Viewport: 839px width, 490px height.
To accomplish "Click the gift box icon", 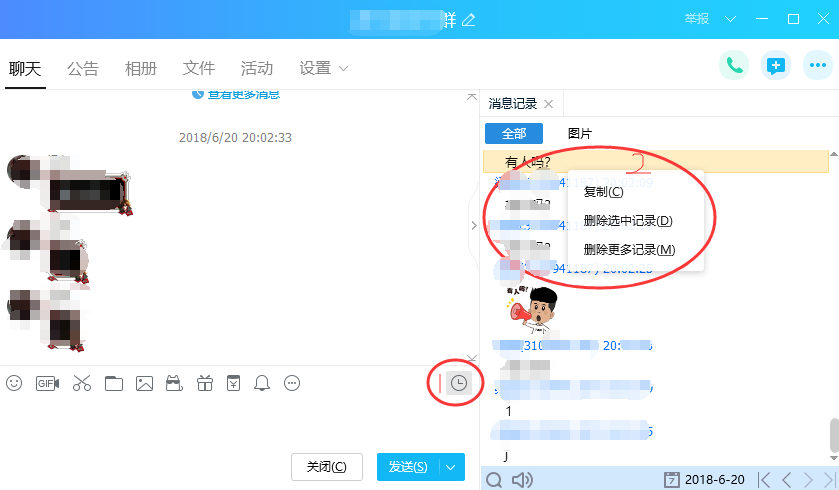I will [x=204, y=383].
